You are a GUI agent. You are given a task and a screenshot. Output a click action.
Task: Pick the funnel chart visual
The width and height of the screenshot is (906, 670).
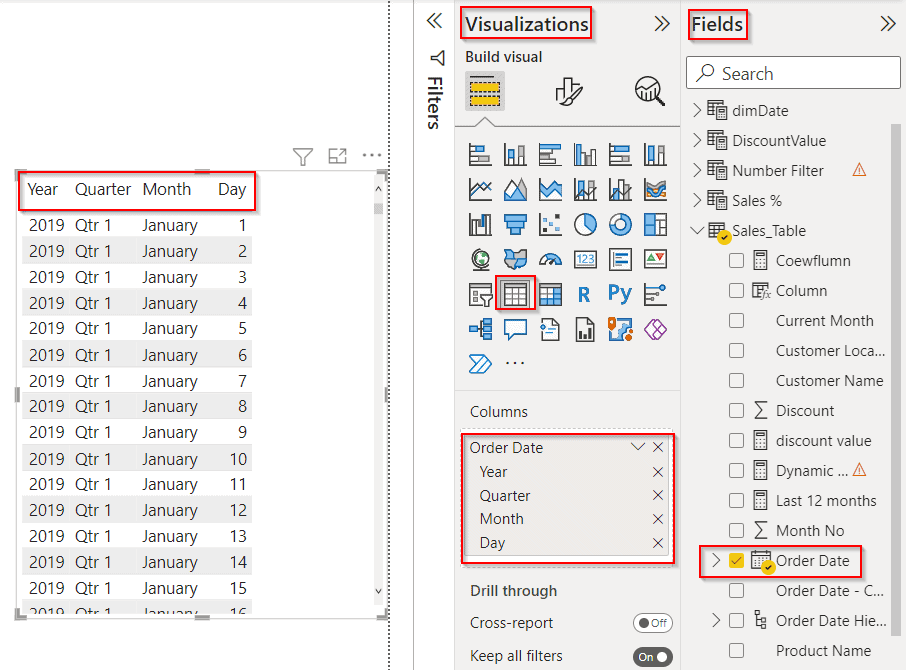coord(515,225)
